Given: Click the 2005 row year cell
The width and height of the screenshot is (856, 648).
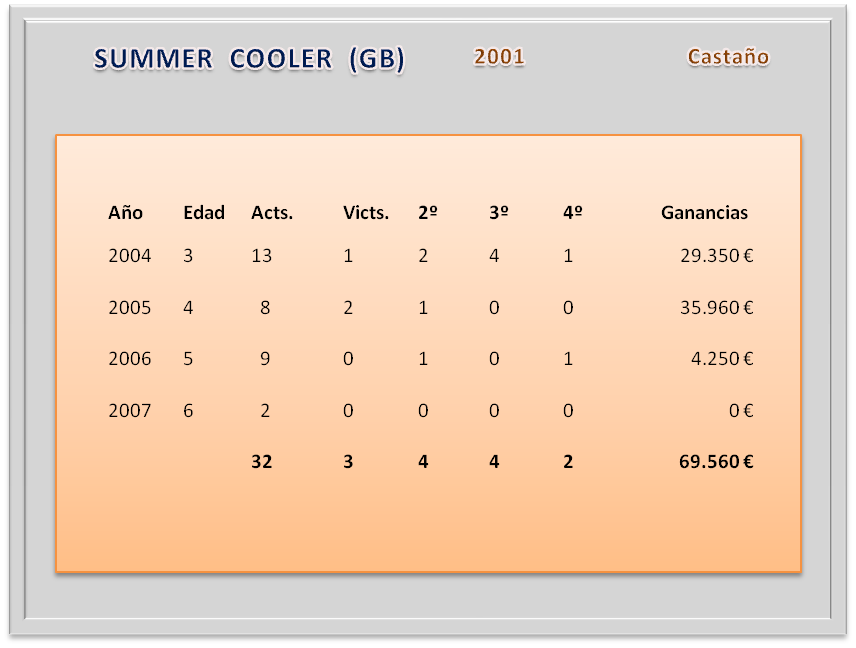Looking at the screenshot, I should click(x=130, y=308).
